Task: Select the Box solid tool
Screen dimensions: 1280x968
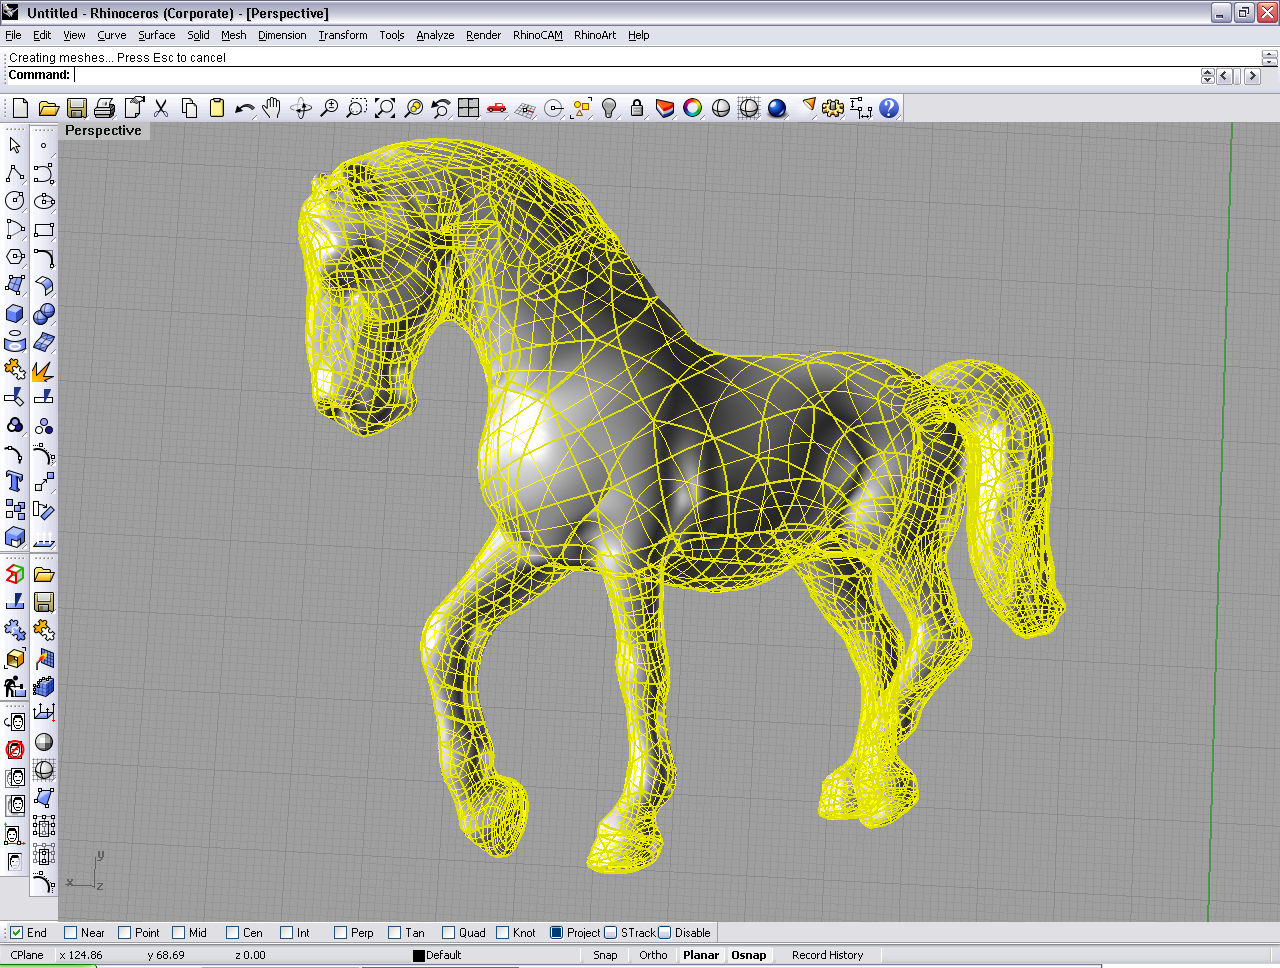Action: (14, 314)
